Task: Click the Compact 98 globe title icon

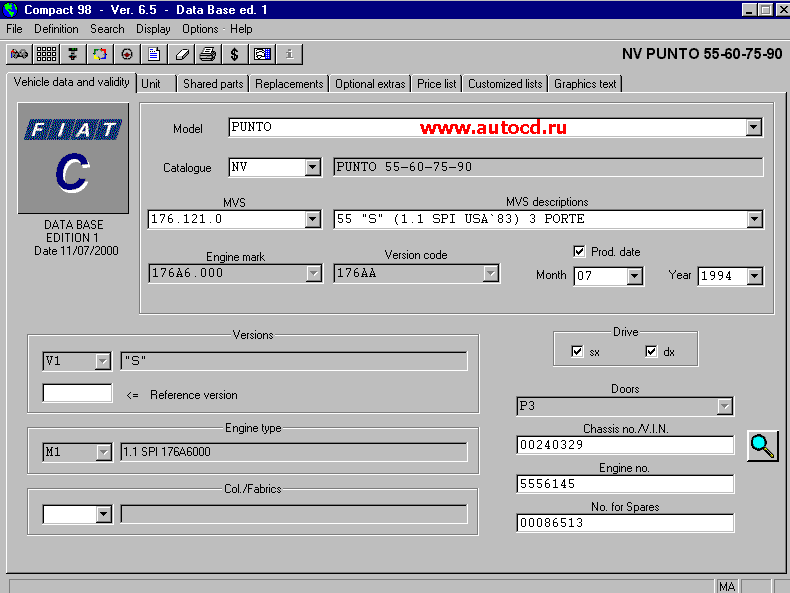Action: pos(10,9)
